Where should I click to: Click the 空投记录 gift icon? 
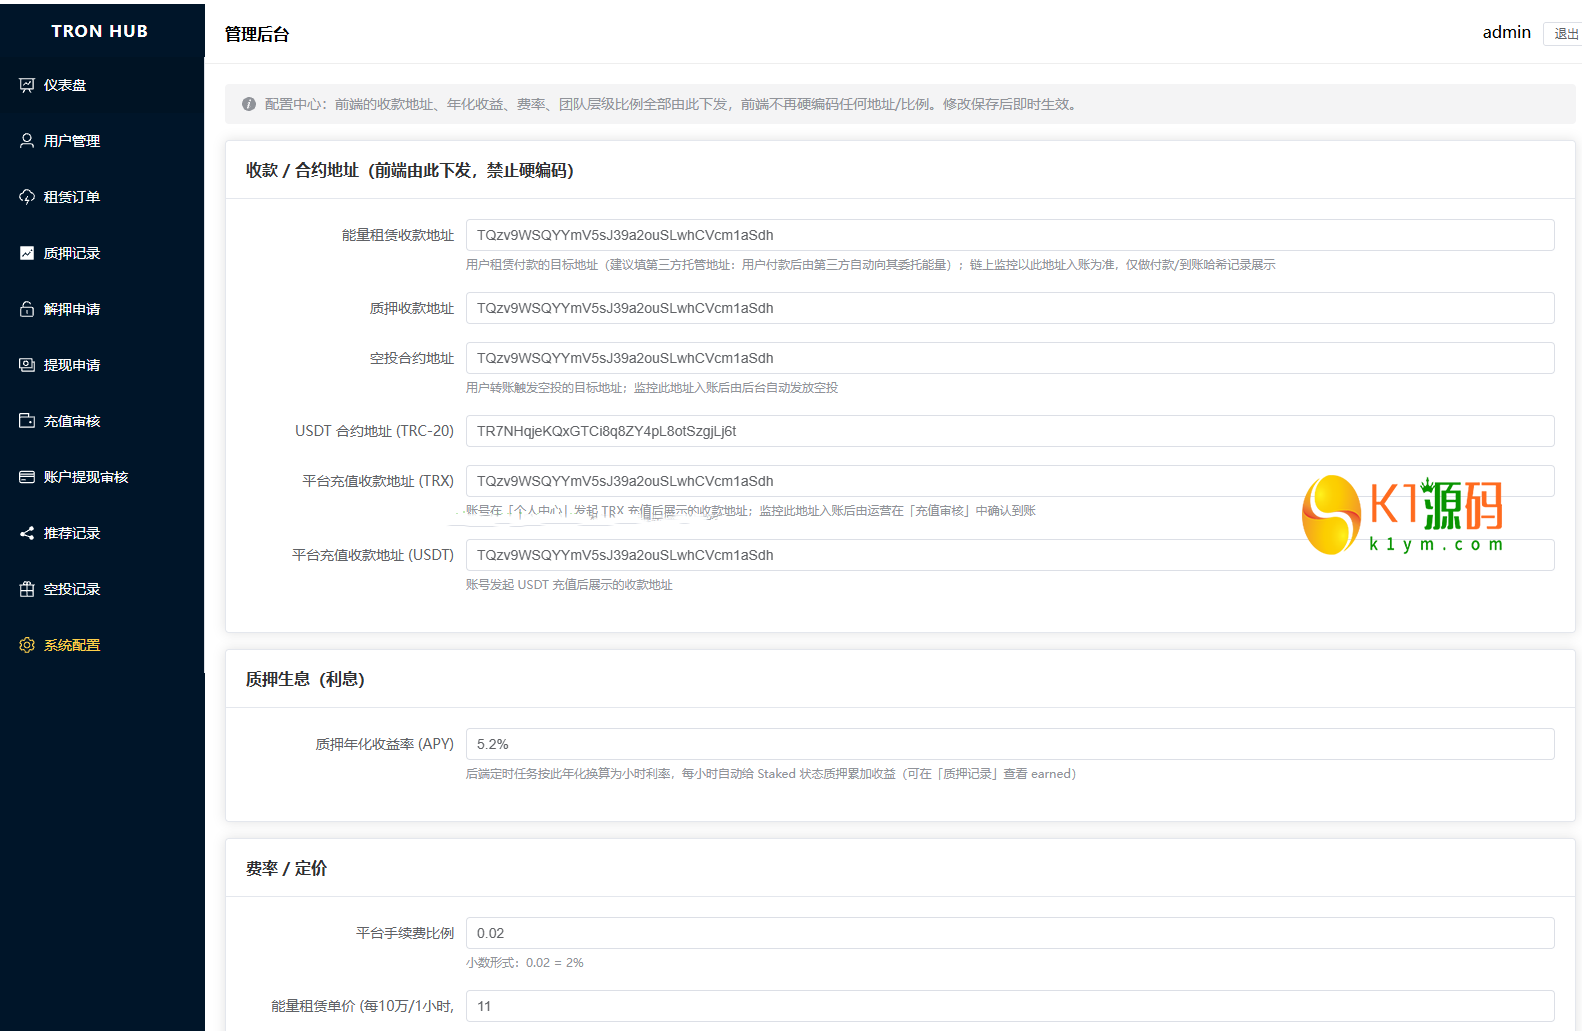27,589
